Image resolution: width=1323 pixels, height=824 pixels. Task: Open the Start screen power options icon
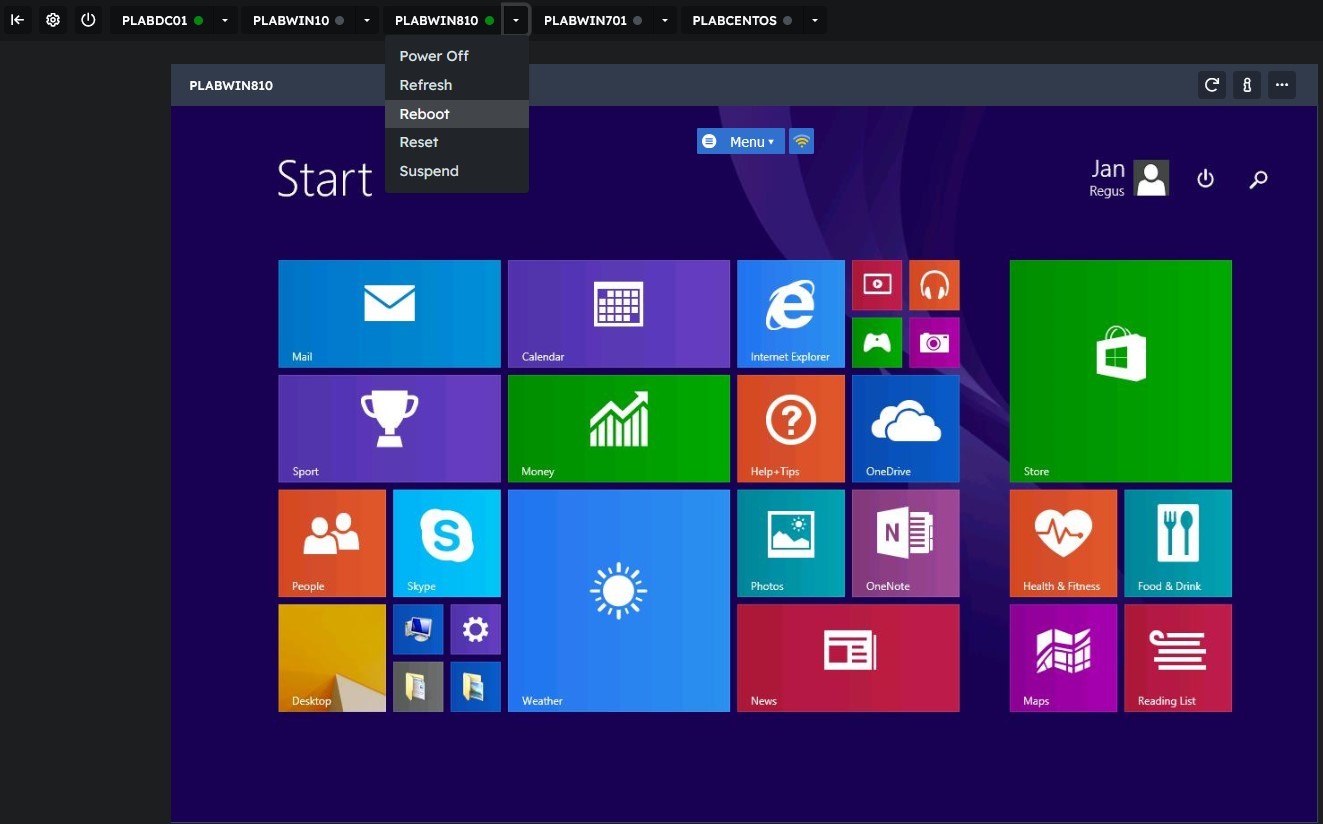tap(1205, 179)
